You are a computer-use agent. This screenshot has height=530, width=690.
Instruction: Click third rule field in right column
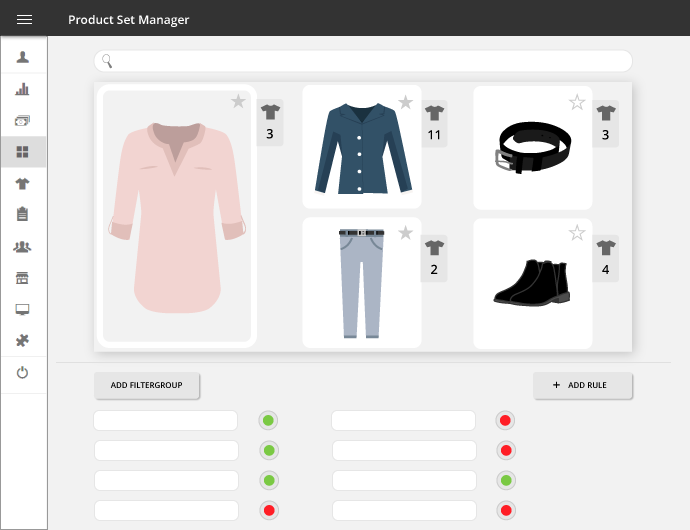404,480
